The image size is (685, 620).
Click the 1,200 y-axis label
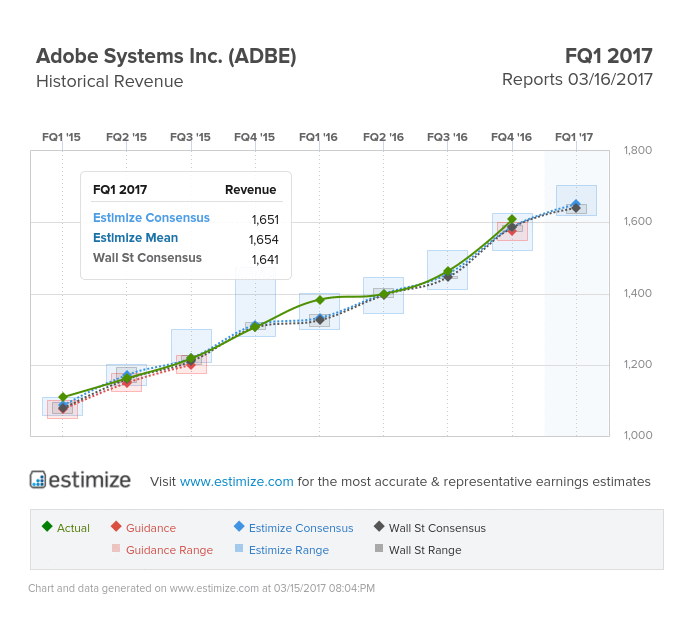pos(637,364)
